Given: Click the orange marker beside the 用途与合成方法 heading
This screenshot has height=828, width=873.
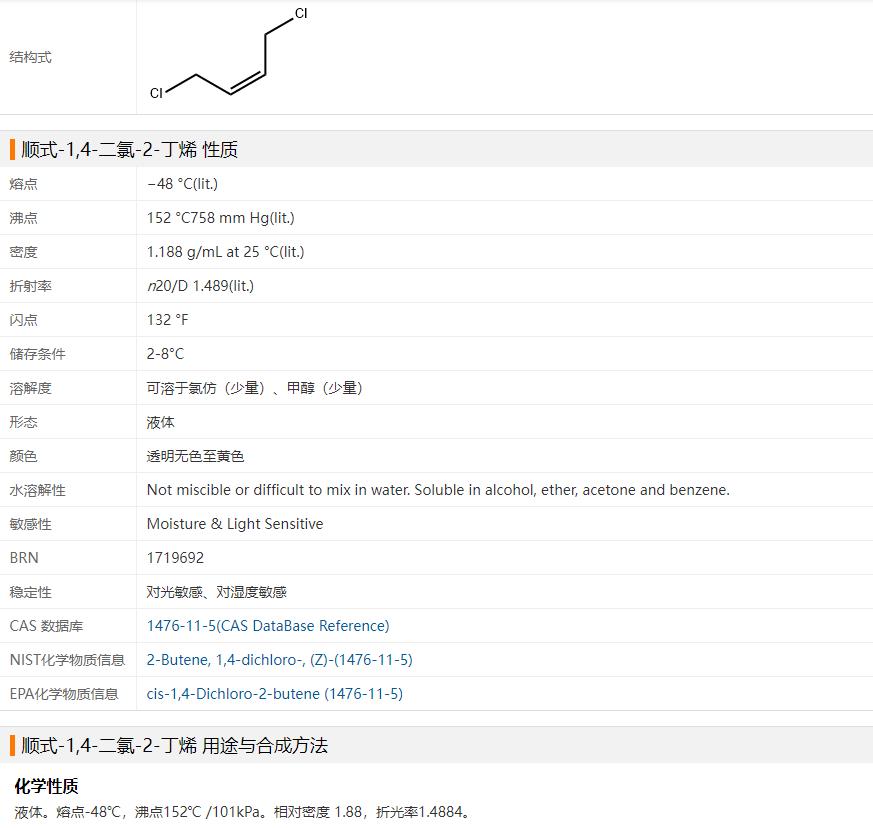Looking at the screenshot, I should coord(13,746).
